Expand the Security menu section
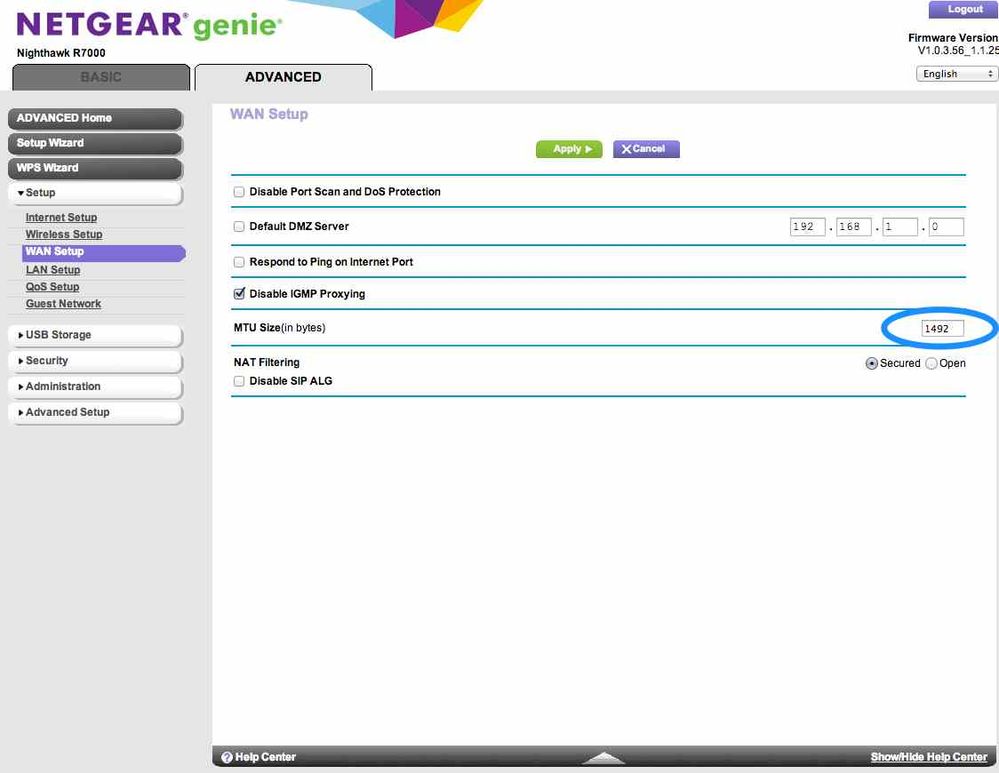The image size is (999, 773). (95, 361)
